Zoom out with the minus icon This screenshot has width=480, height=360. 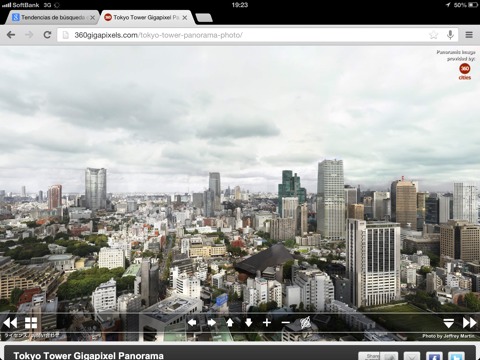[x=286, y=322]
